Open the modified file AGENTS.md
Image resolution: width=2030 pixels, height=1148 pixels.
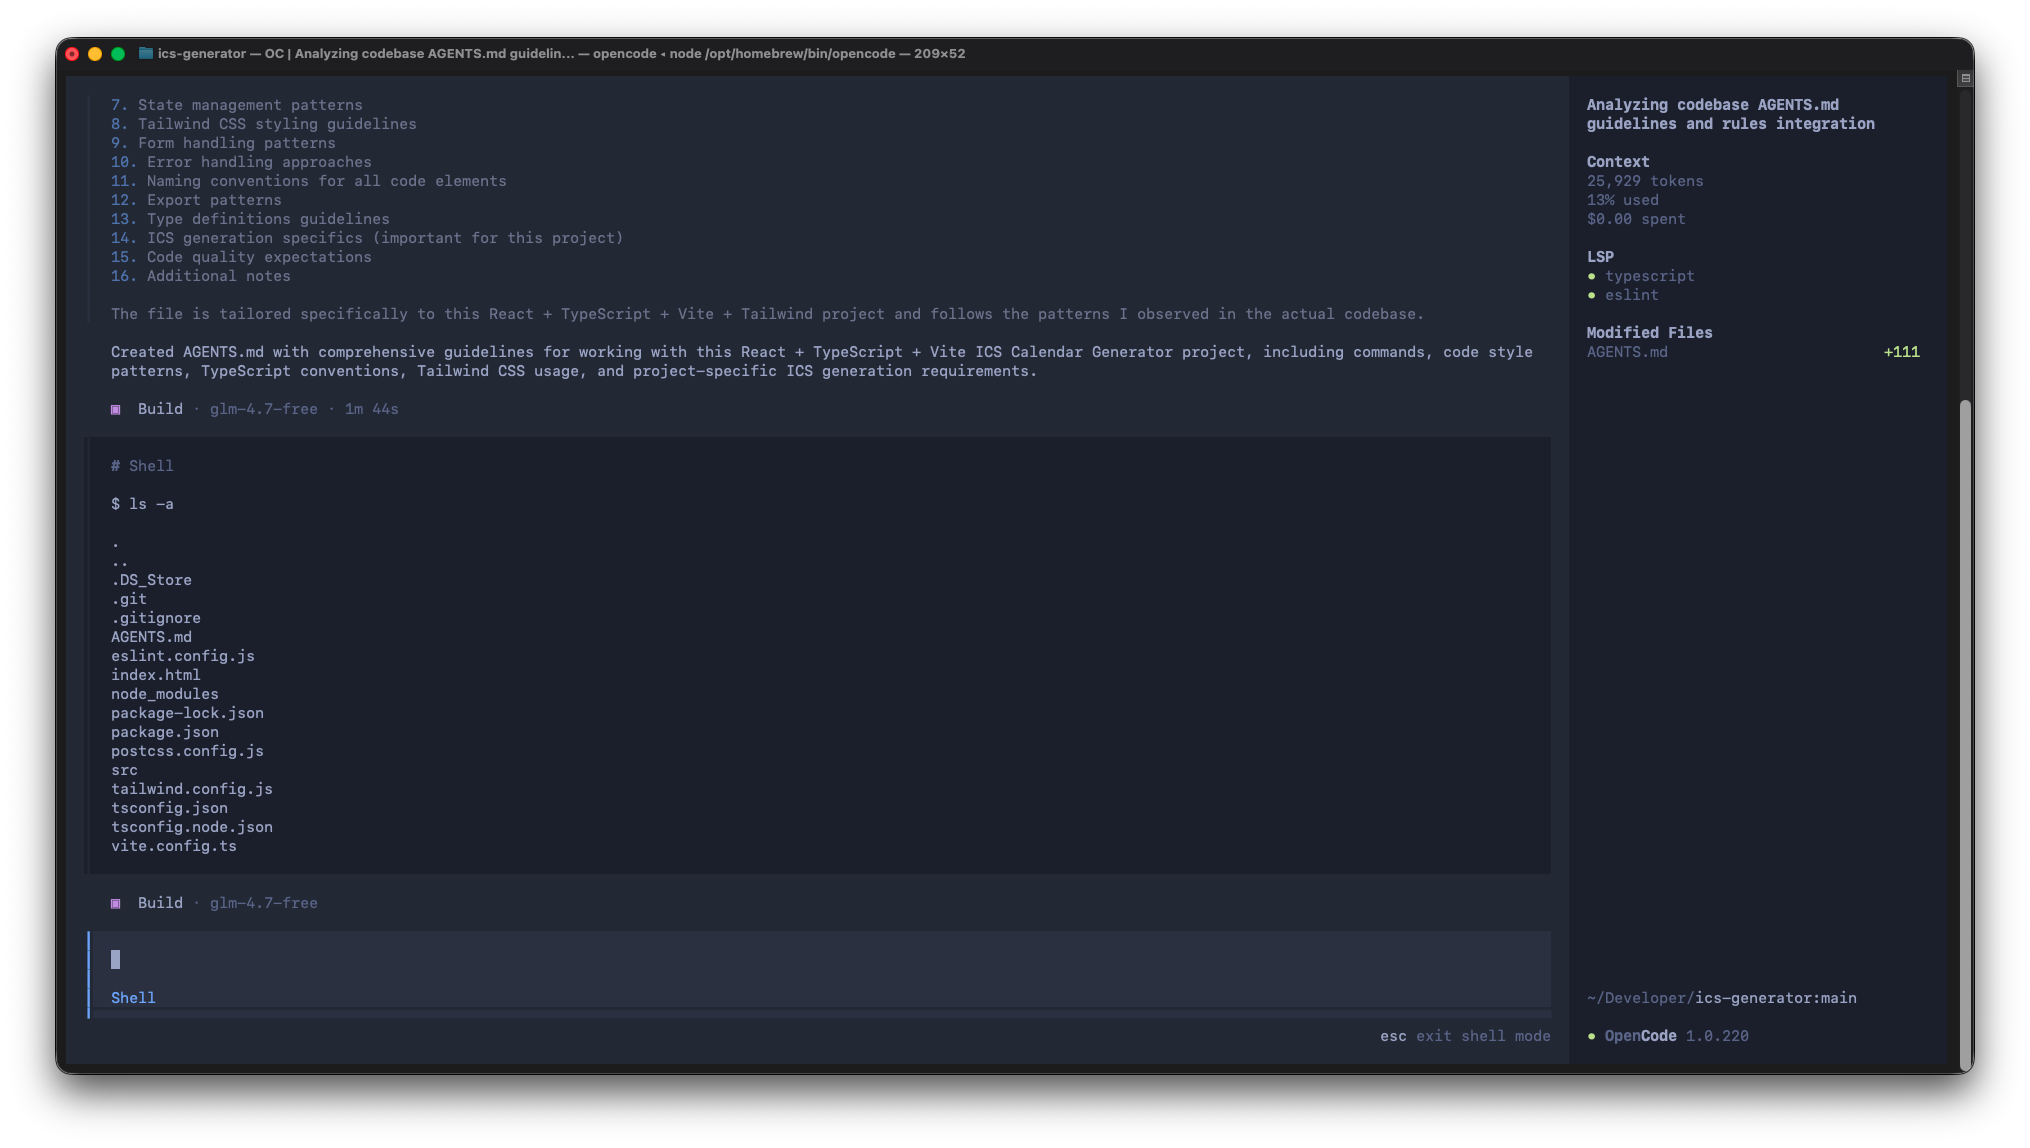pyautogui.click(x=1627, y=352)
